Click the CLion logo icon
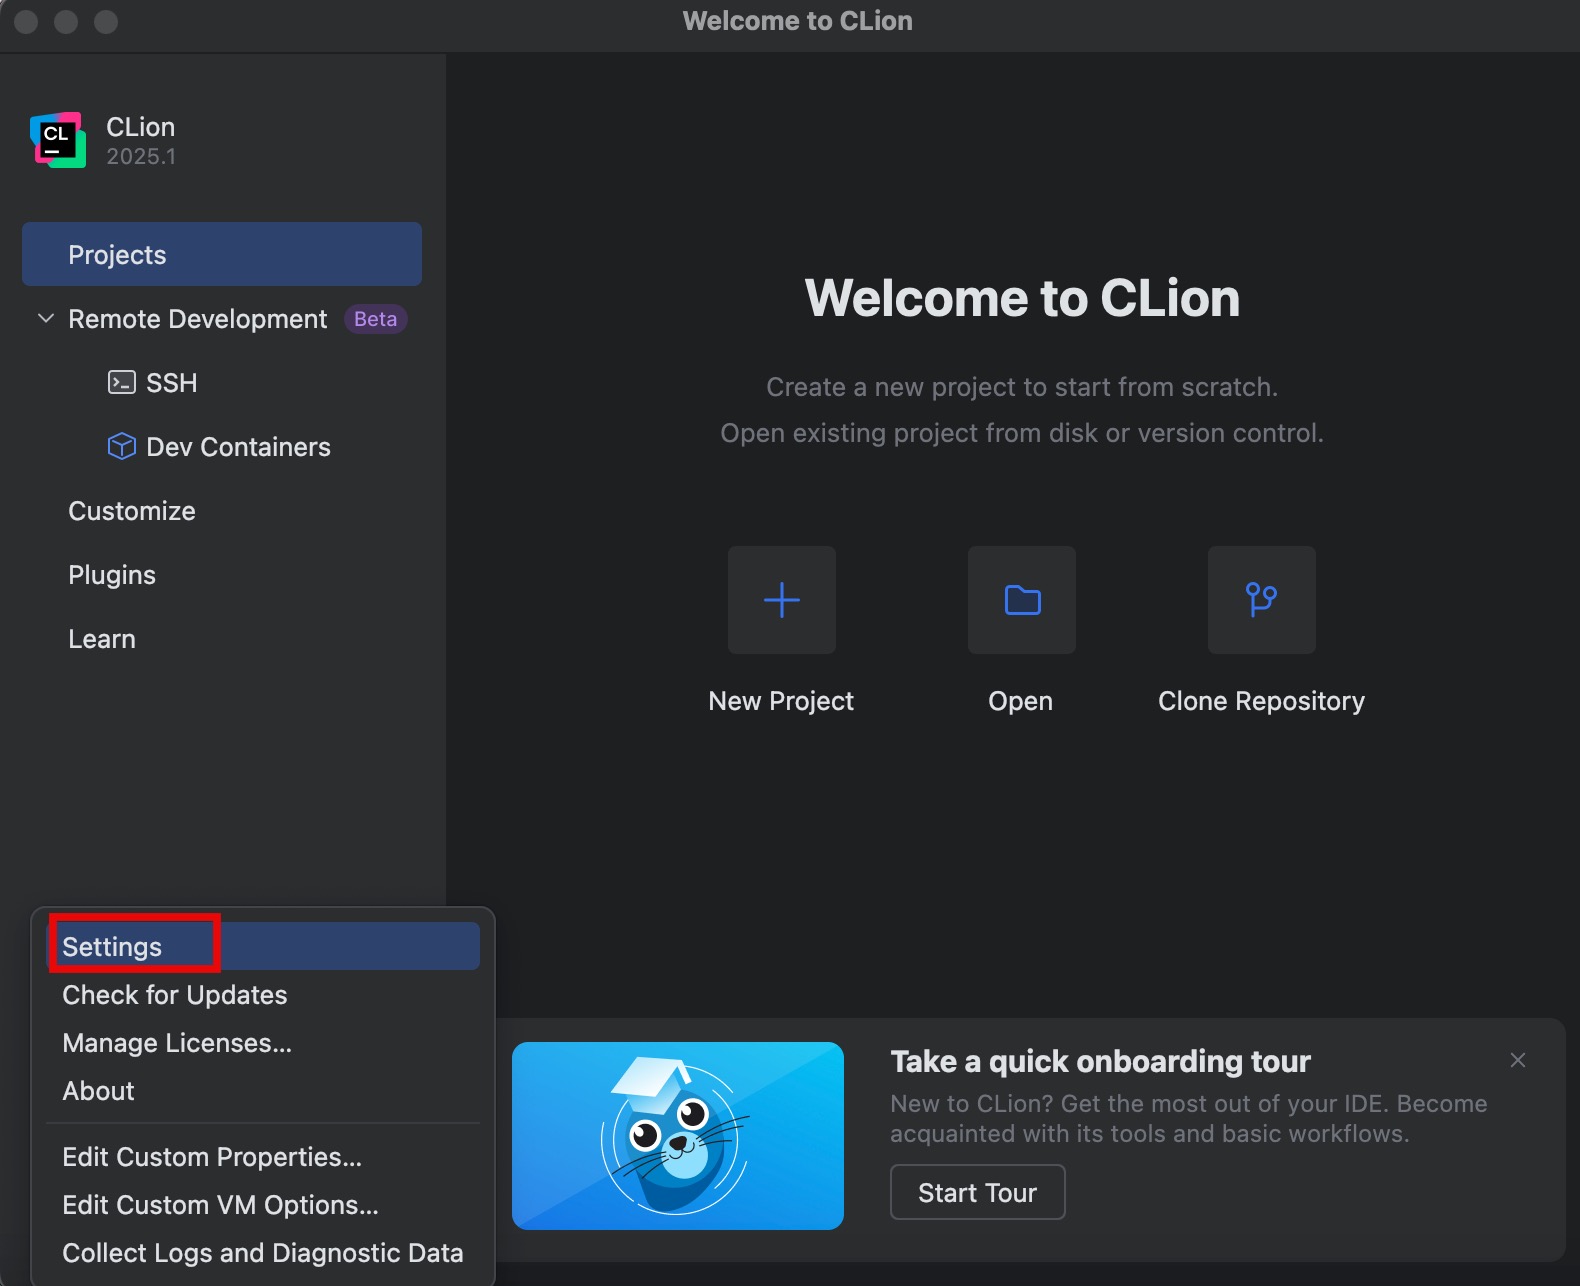Screen dimensions: 1580x1286 [58, 140]
